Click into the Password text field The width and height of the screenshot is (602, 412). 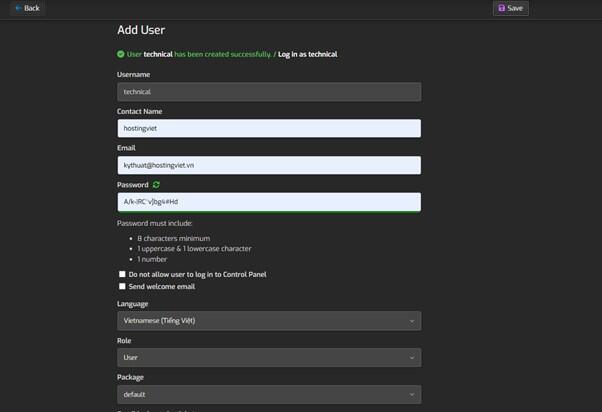[268, 201]
